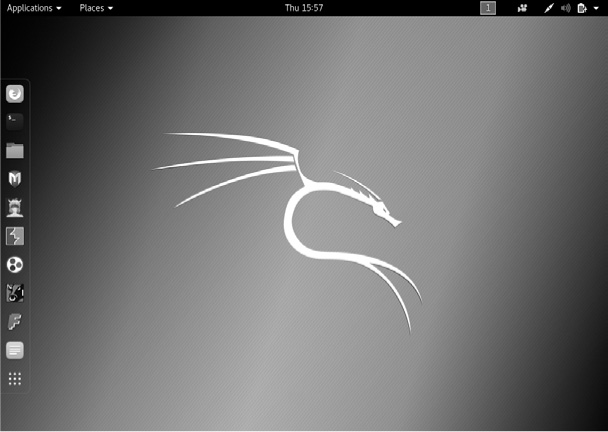Open Burp Suite from the dock

point(15,236)
